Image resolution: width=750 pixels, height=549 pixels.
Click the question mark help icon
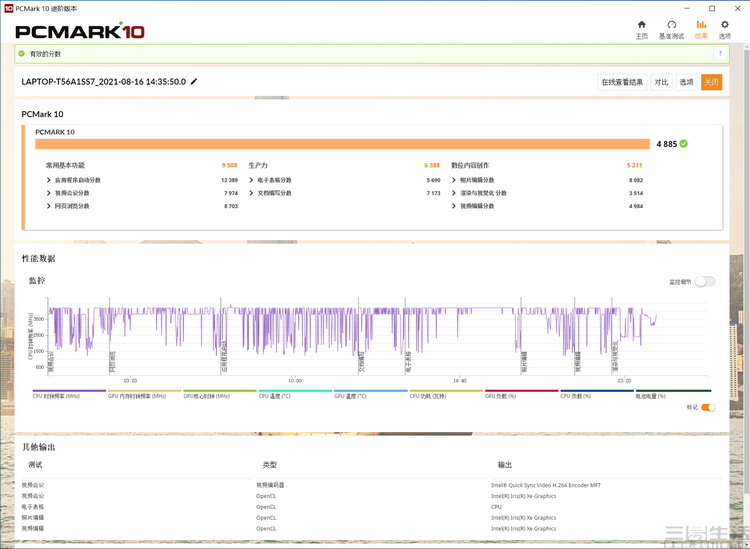pos(720,54)
